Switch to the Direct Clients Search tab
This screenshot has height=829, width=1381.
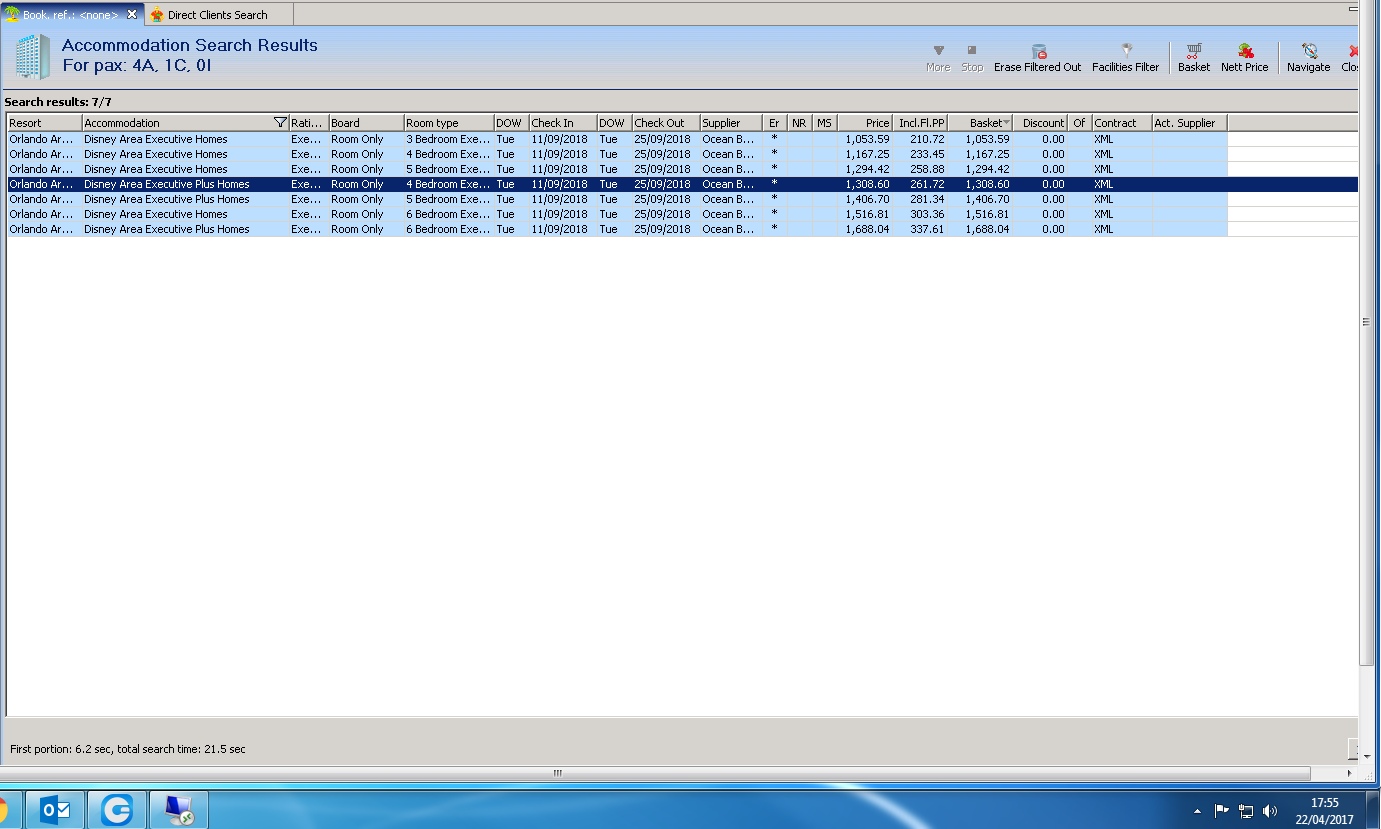click(218, 15)
